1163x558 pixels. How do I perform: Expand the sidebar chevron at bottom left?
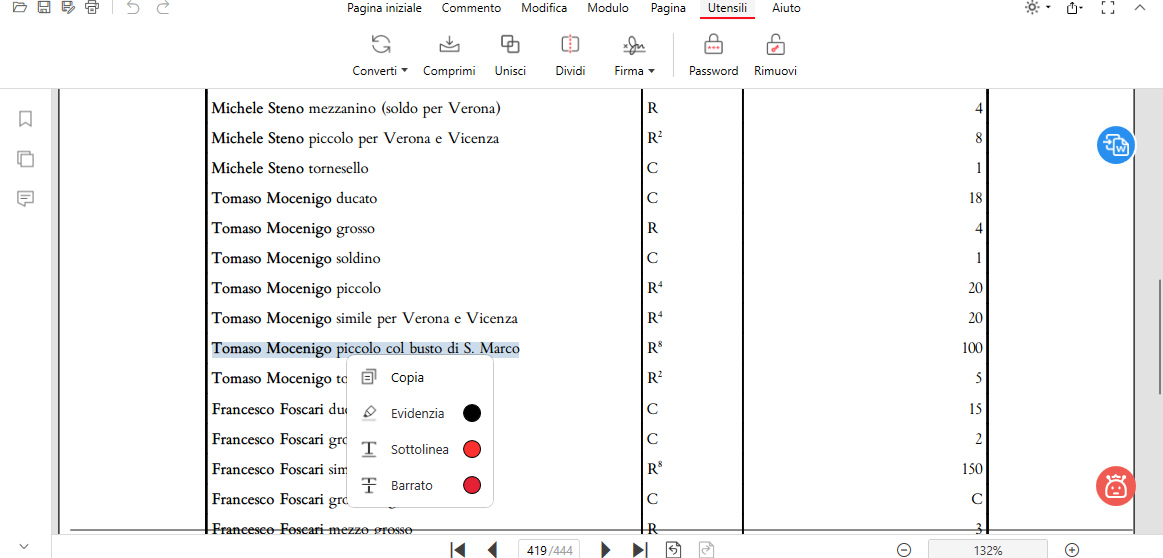tap(24, 545)
